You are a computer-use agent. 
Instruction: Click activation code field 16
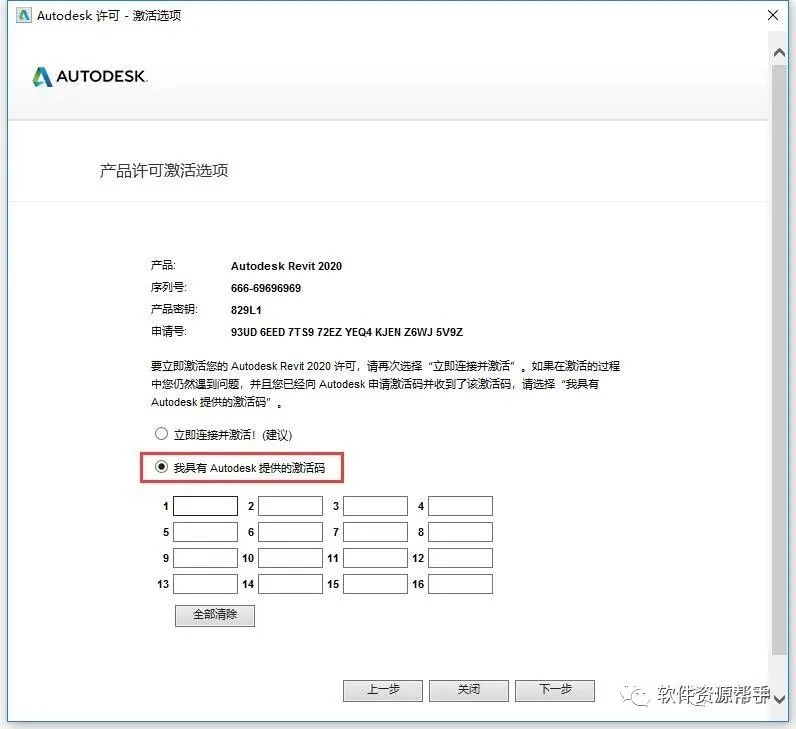click(460, 584)
